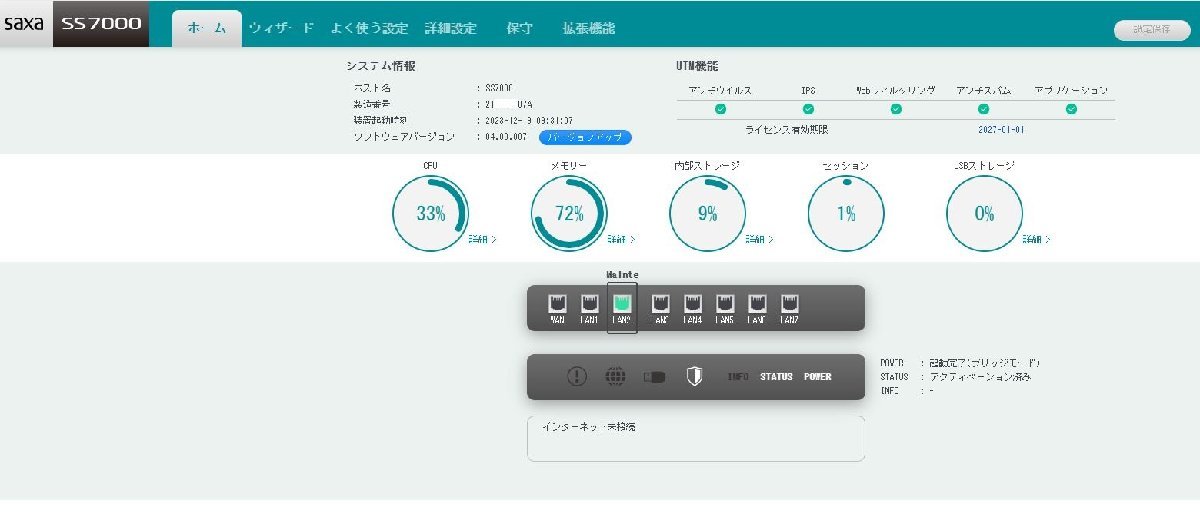Click the Webフィルタリング green check icon
The image size is (1200, 530).
pos(896,108)
